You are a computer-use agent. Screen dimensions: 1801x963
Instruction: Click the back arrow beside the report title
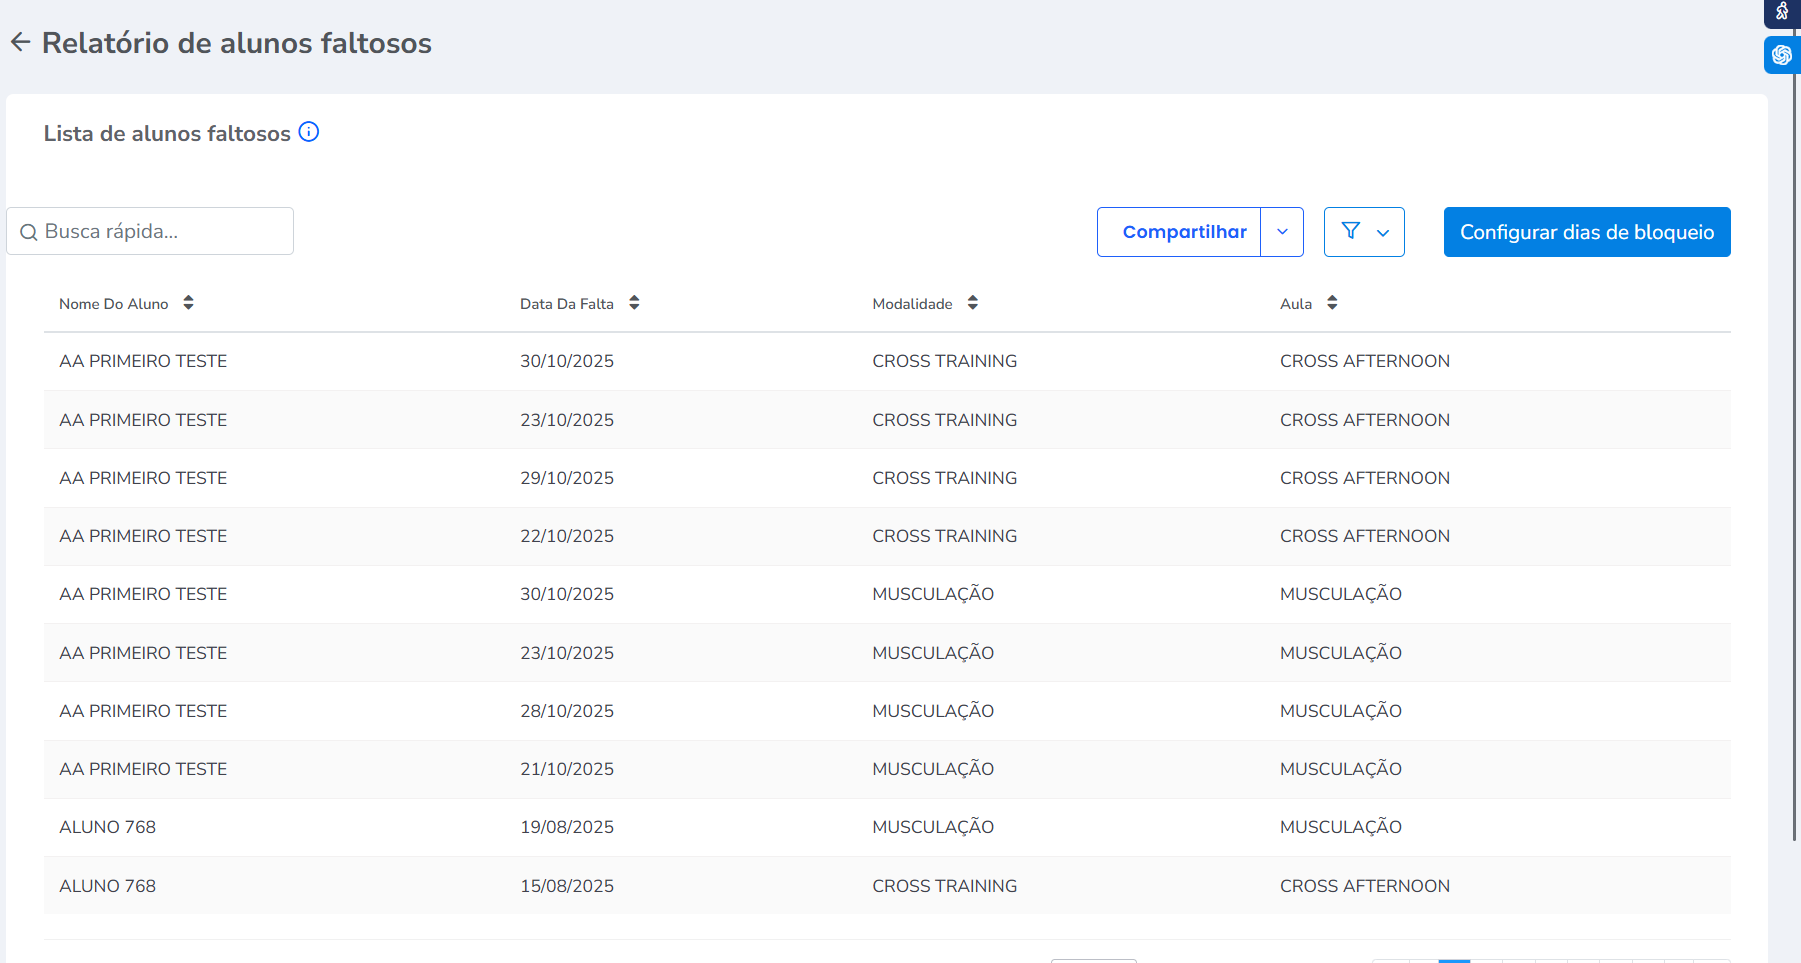tap(20, 42)
